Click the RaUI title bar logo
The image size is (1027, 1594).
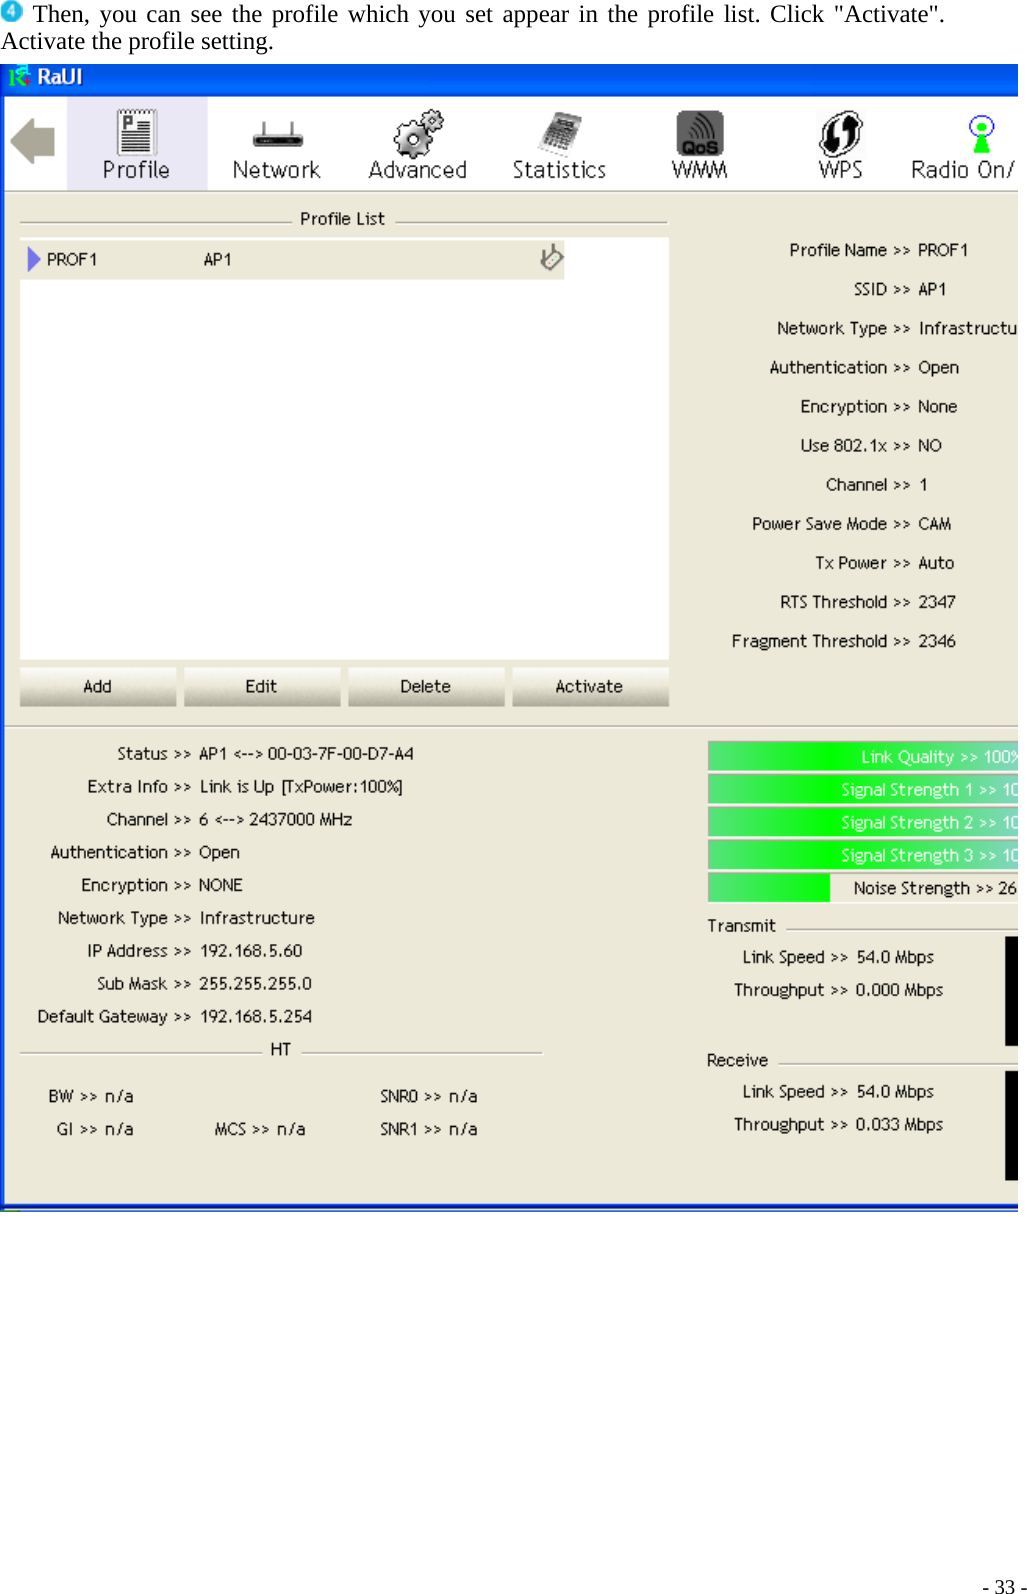tap(19, 77)
